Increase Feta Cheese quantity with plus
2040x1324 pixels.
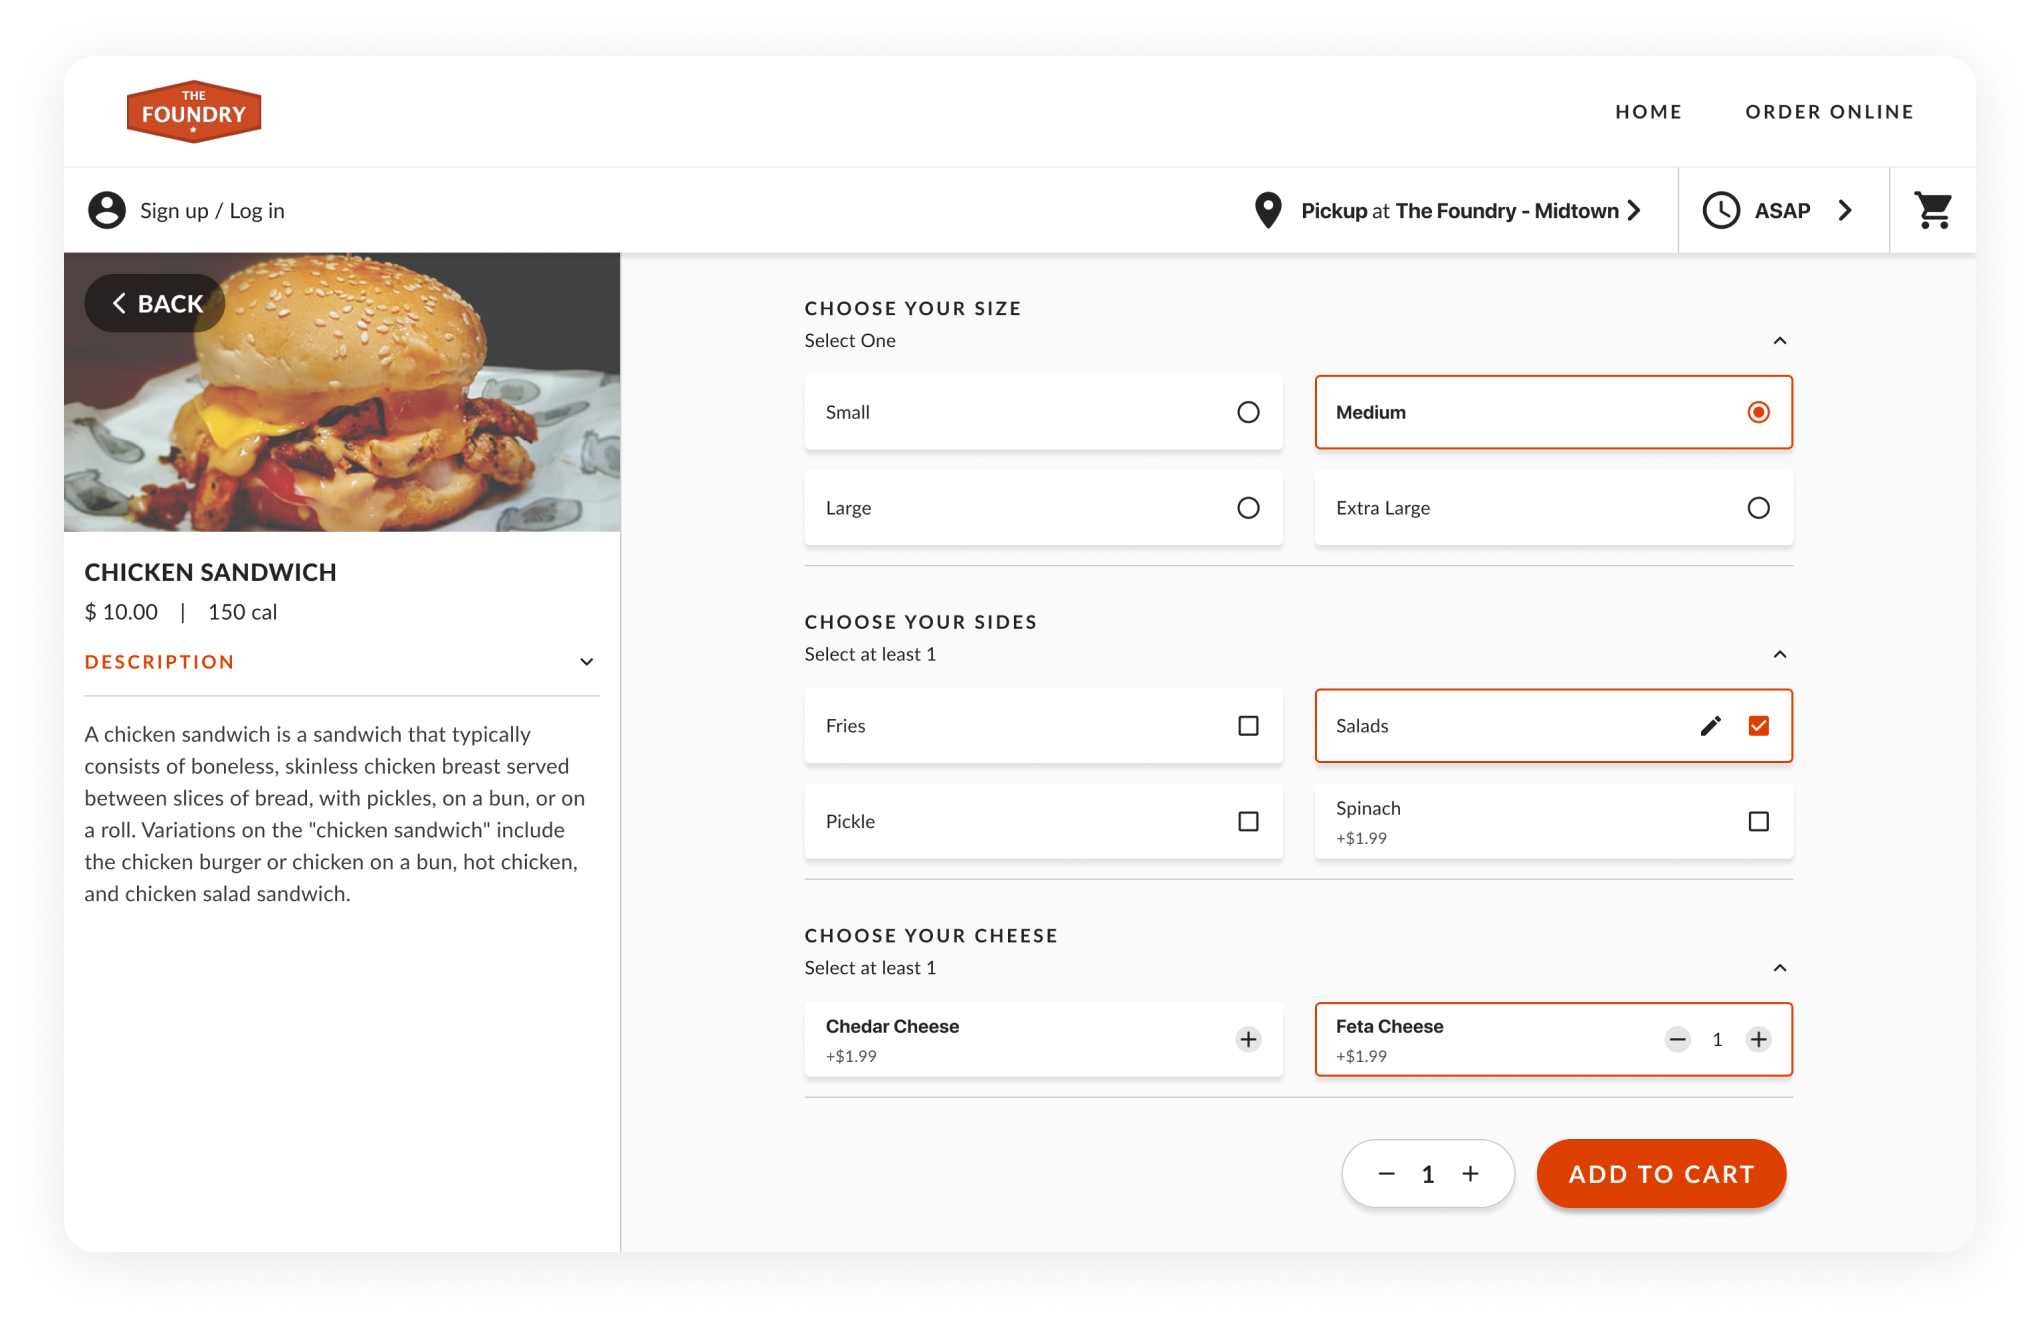[x=1758, y=1040]
